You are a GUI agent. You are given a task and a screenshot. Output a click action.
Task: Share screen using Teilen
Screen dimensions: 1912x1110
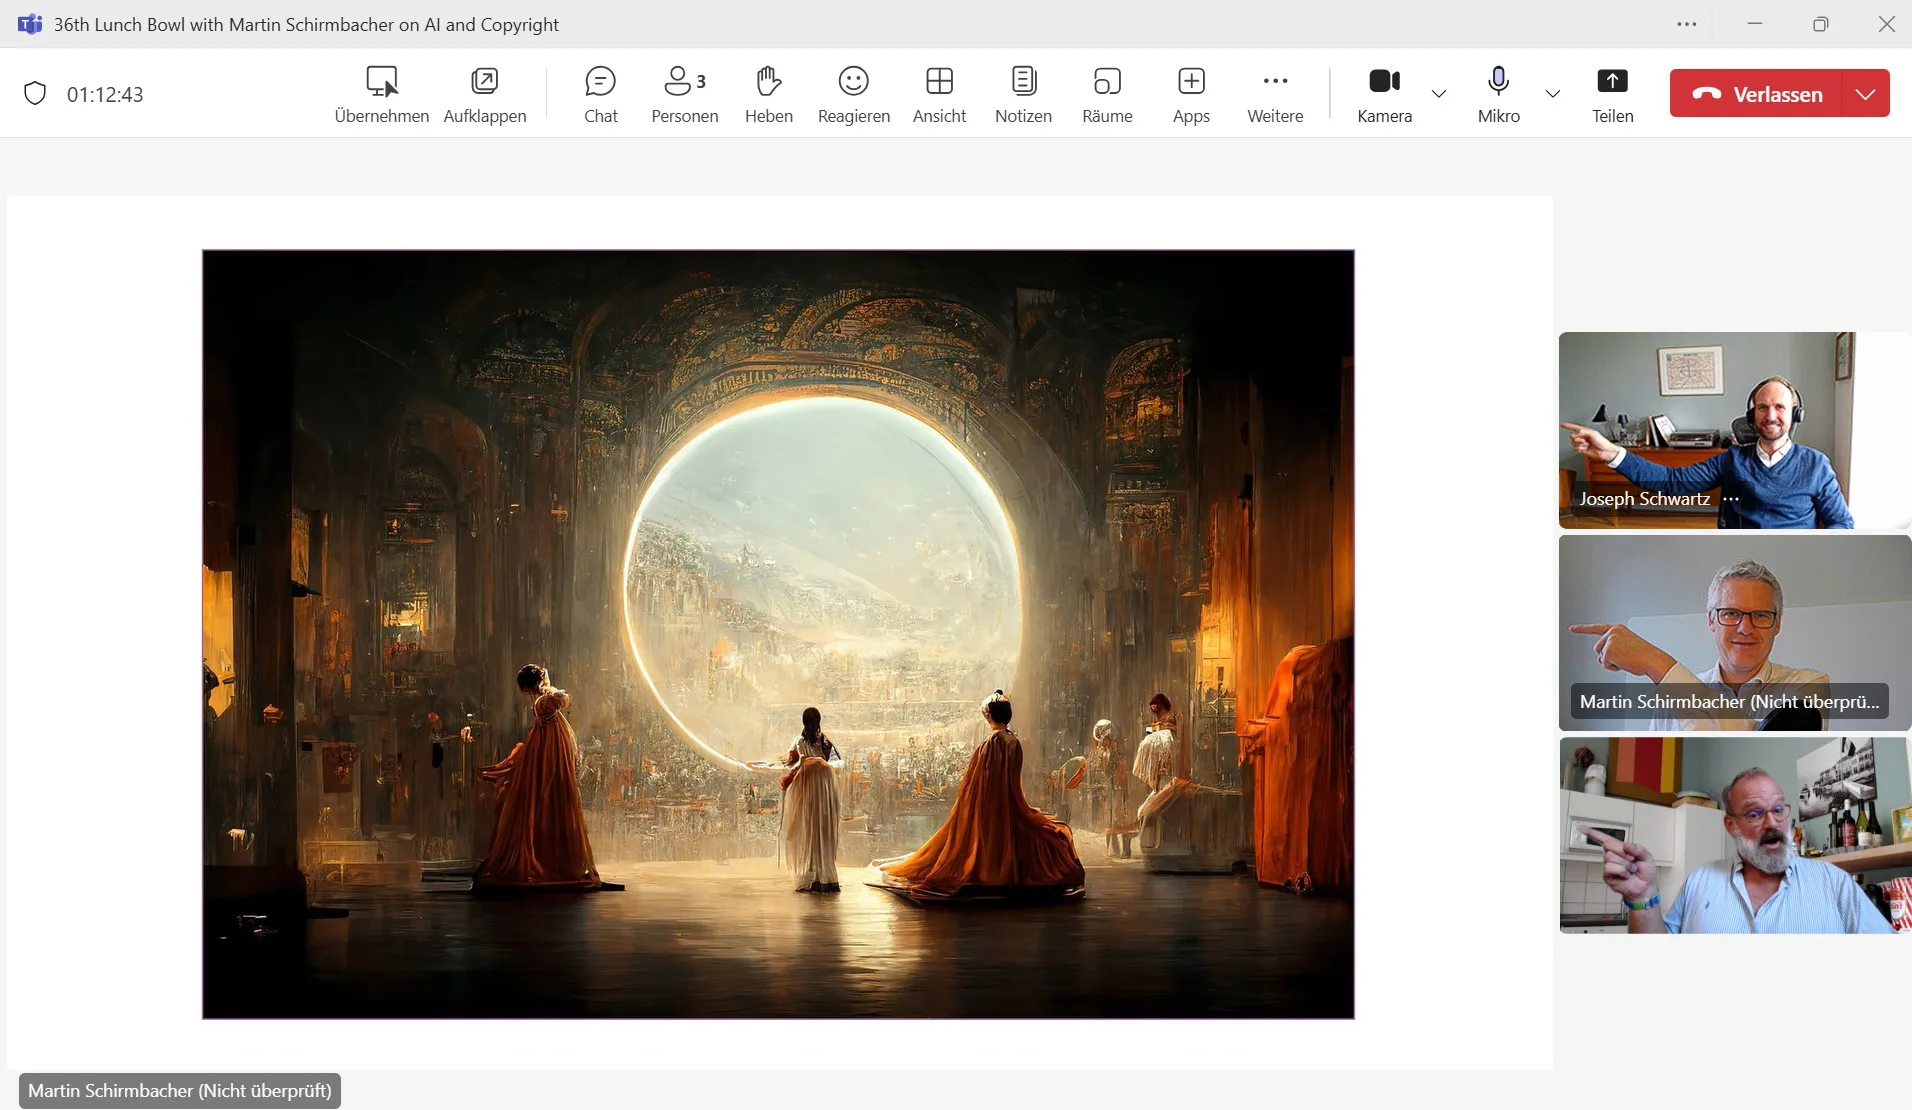point(1612,94)
